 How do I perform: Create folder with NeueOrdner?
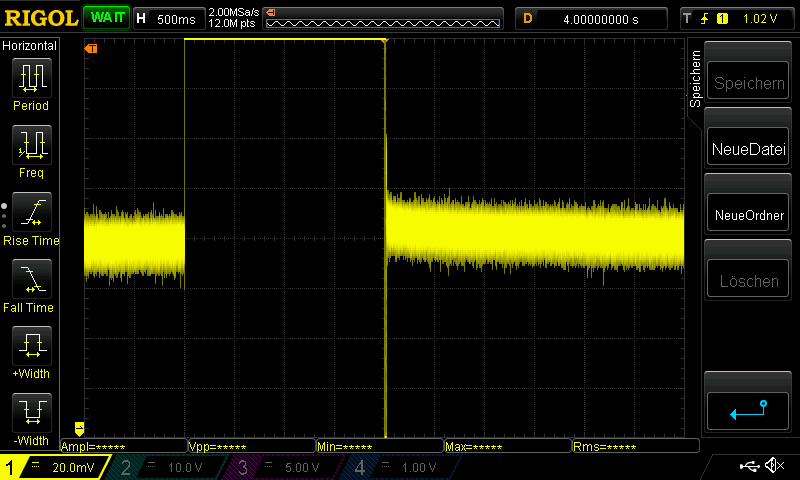[x=749, y=215]
